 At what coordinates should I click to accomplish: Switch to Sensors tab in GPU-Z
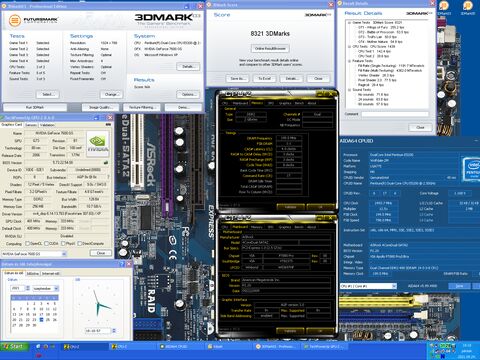tap(31, 125)
